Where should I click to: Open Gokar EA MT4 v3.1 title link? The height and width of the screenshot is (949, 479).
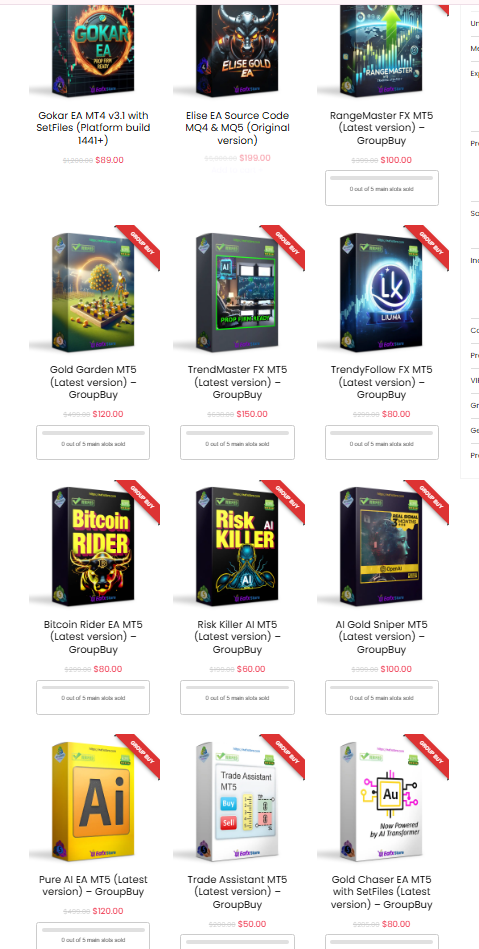tap(93, 128)
